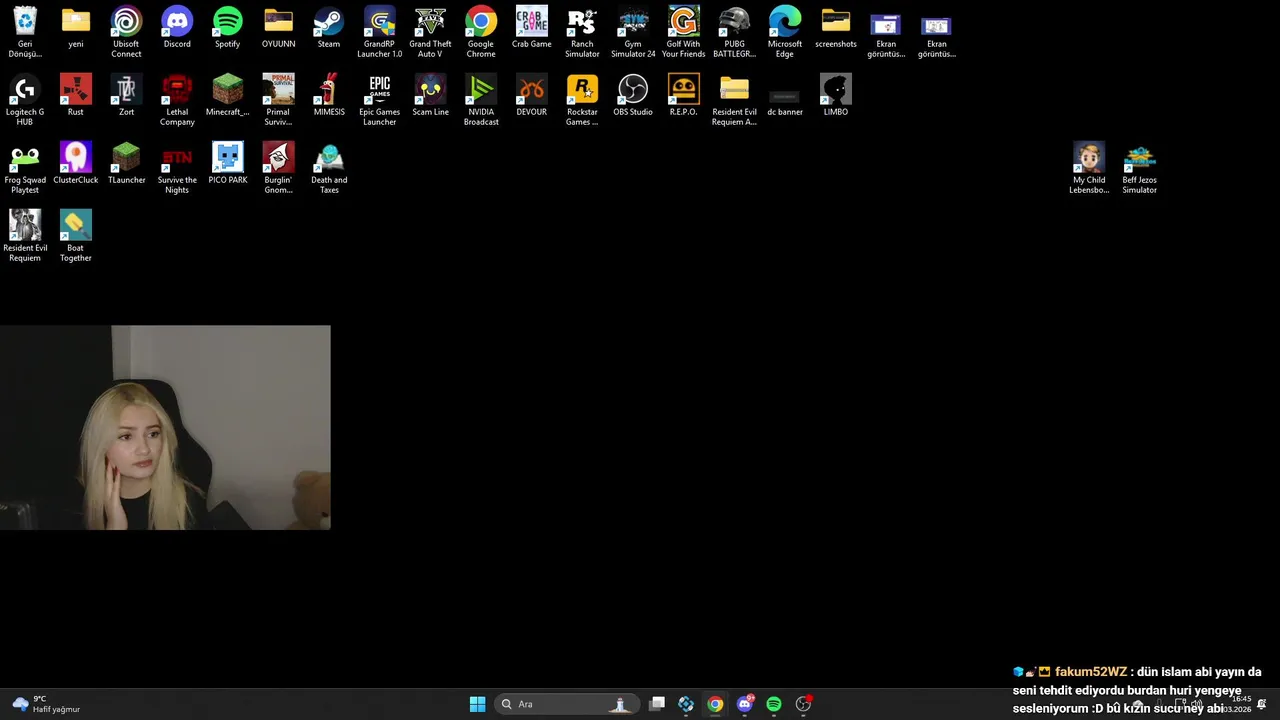Open the screenshots folder

click(835, 28)
